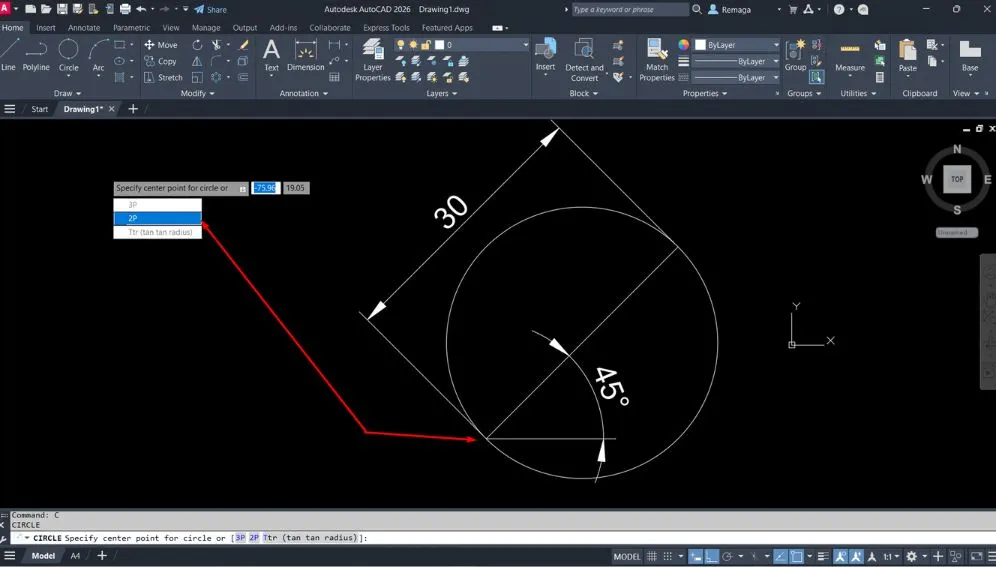Screen dimensions: 996x567
Task: Click the Save icon in quick access toolbar
Action: 62,10
